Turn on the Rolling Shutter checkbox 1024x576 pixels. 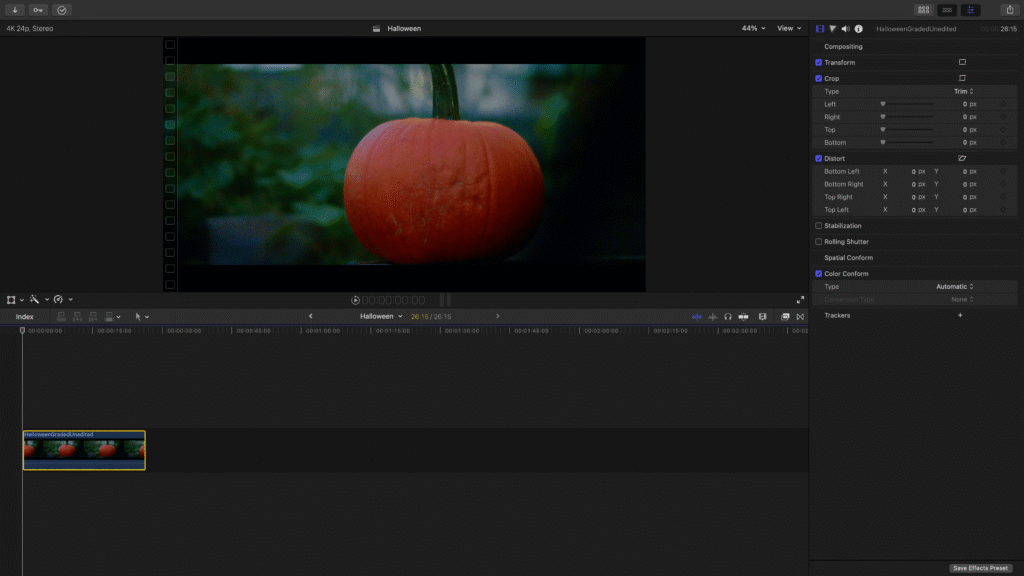point(819,242)
